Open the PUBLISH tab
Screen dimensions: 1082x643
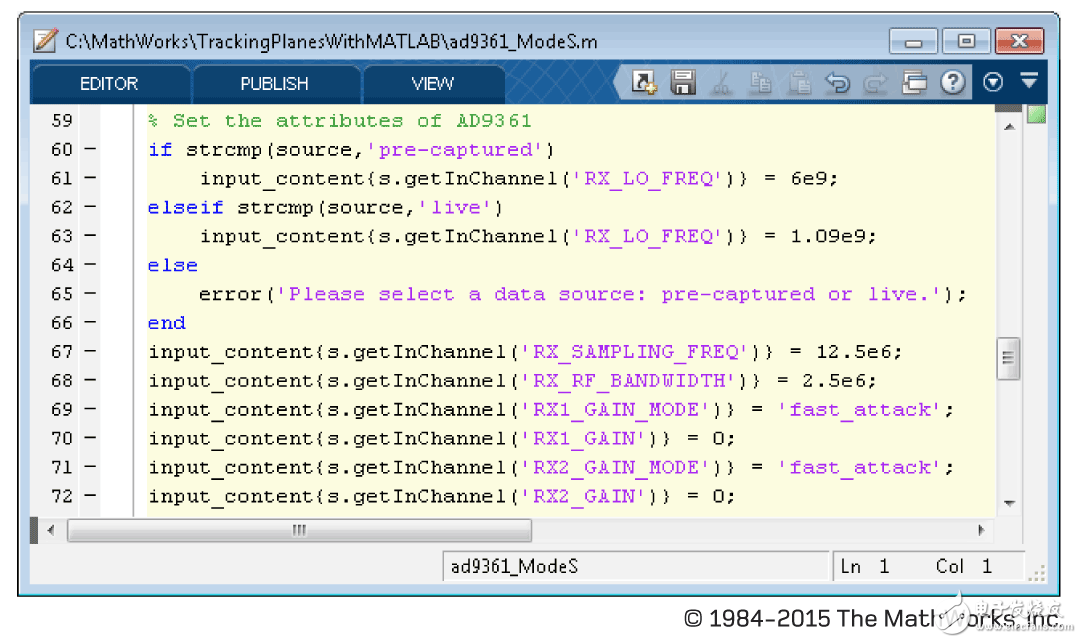pyautogui.click(x=274, y=84)
